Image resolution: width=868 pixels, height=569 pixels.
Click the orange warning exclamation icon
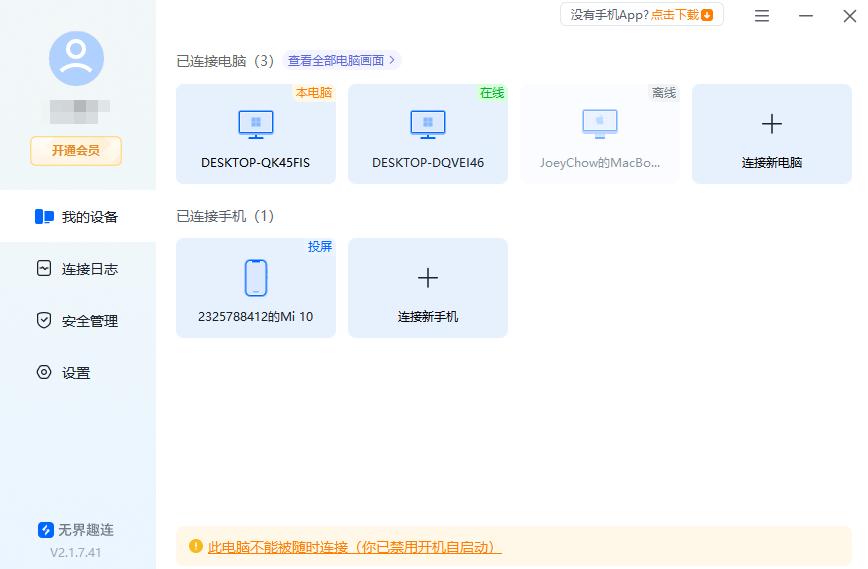pyautogui.click(x=195, y=546)
